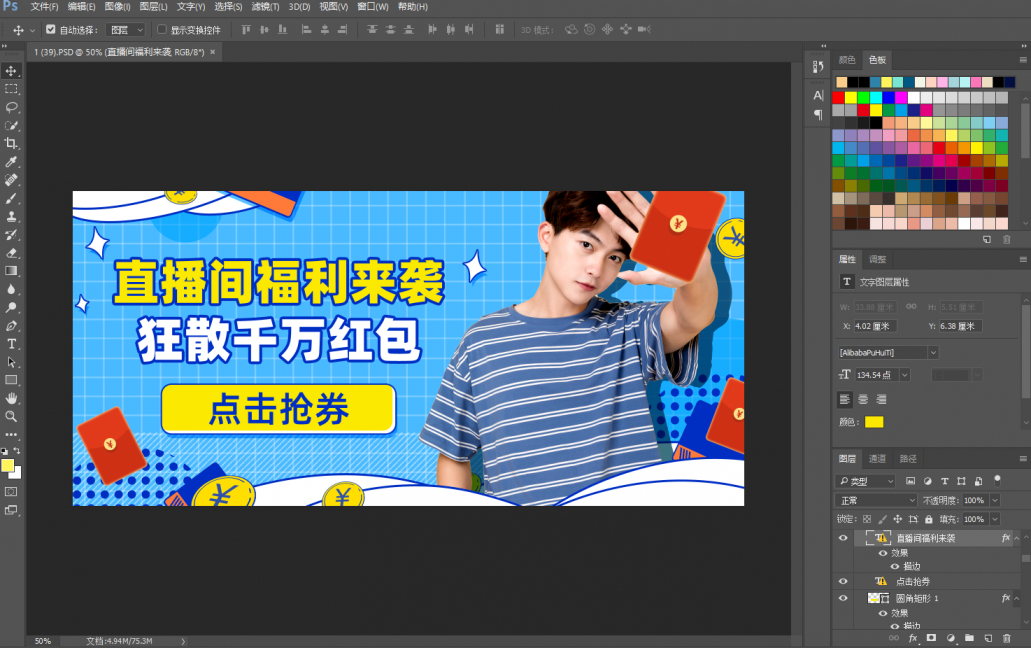This screenshot has width=1031, height=648.
Task: Uncheck the 自动选择 option
Action: pos(51,29)
